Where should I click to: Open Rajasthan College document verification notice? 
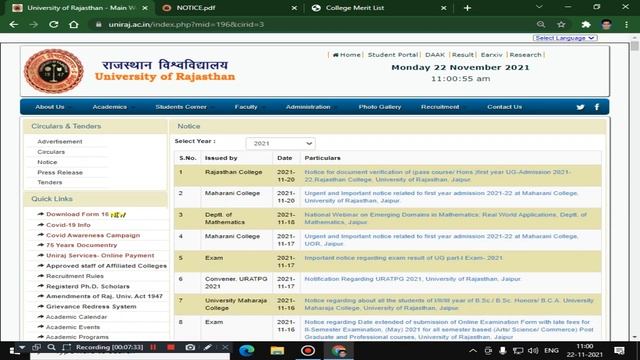437,176
